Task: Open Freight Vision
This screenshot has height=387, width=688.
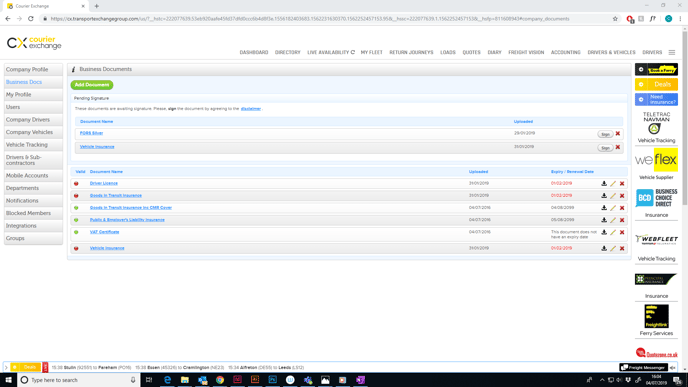Action: click(526, 52)
